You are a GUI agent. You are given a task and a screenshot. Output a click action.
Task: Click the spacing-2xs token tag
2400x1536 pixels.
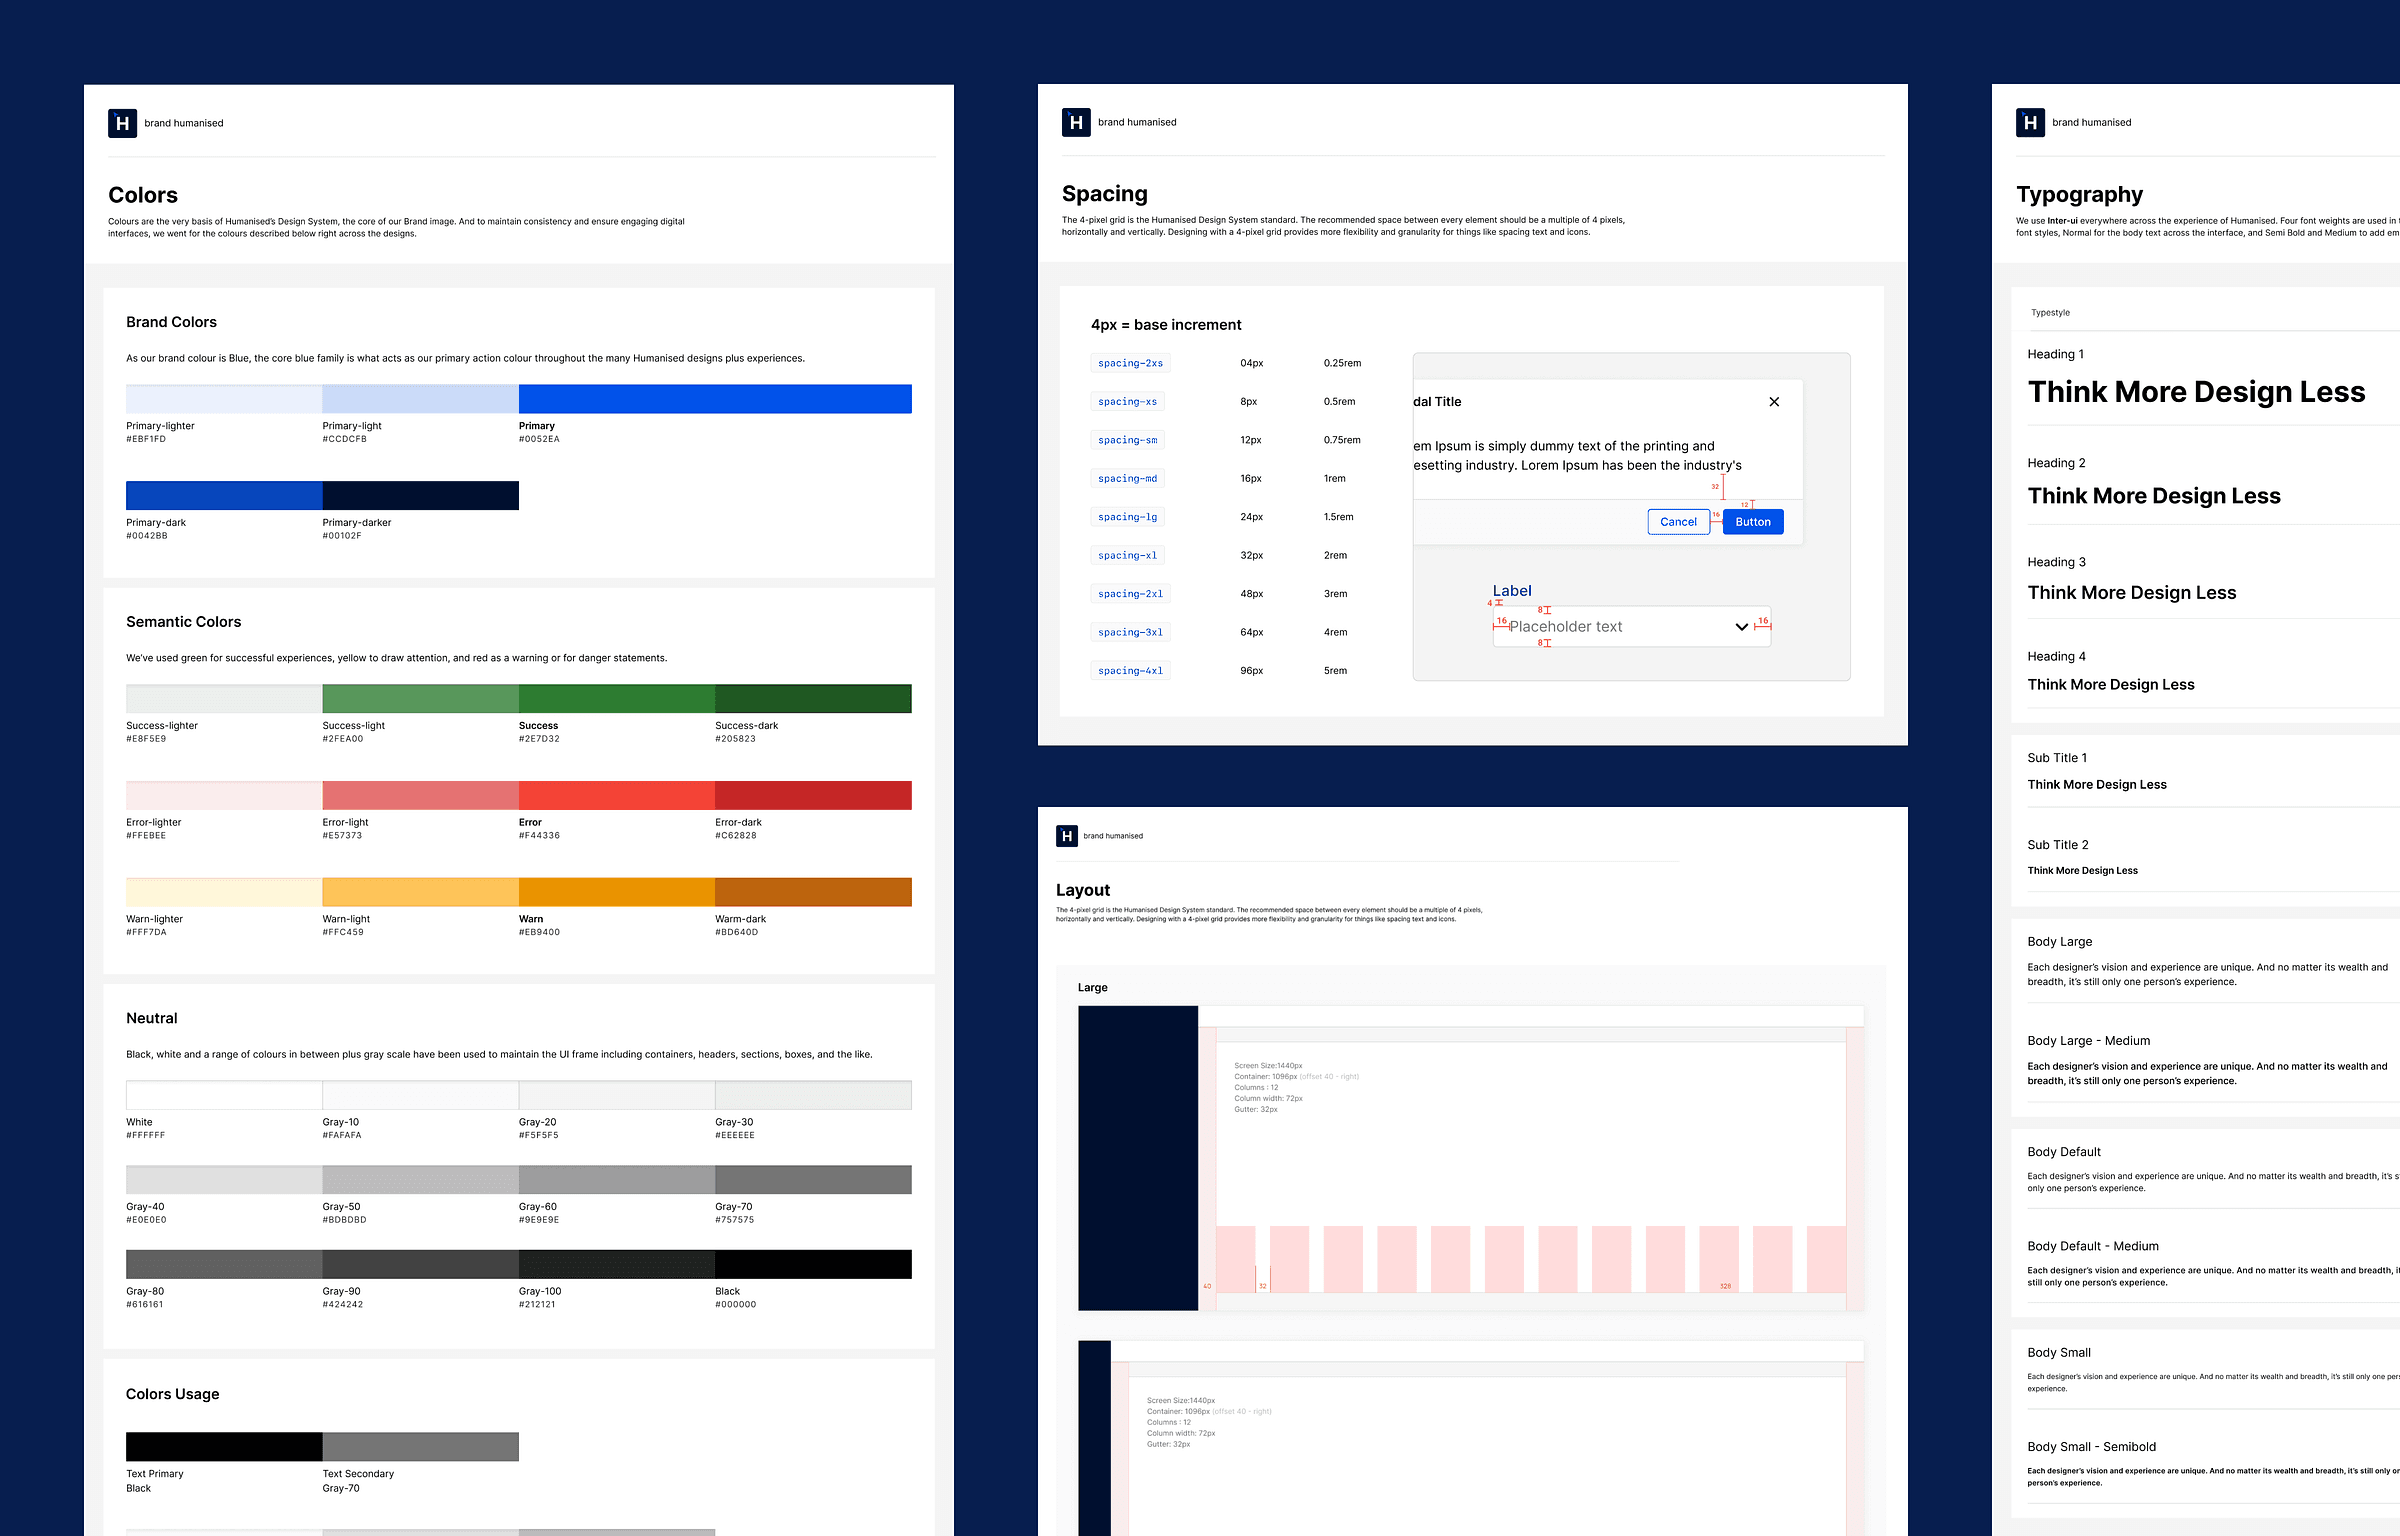pos(1130,363)
